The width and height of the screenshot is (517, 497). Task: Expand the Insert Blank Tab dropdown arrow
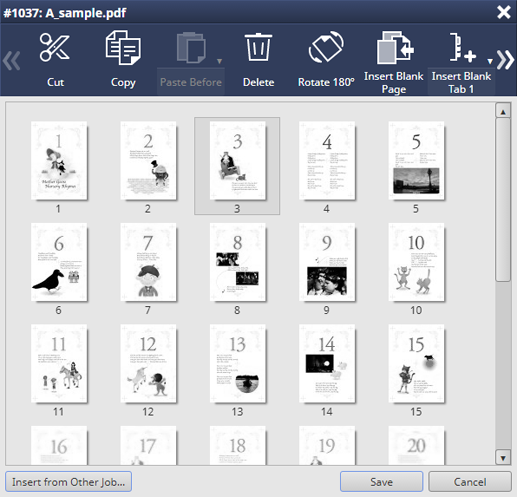click(x=490, y=61)
